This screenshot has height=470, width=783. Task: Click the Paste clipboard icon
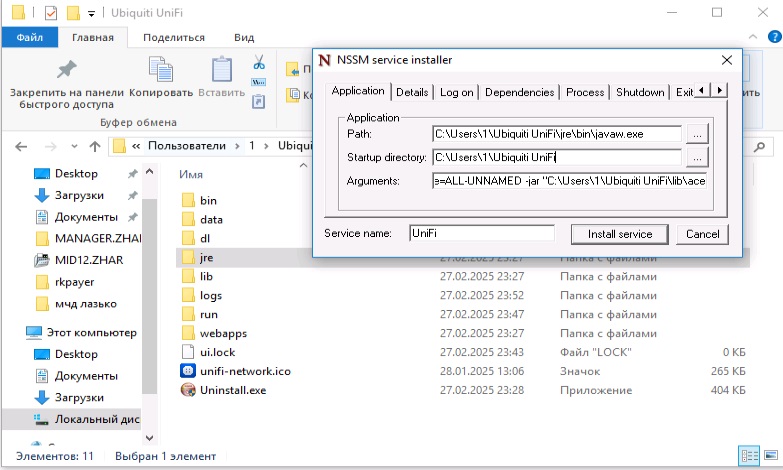tap(222, 69)
